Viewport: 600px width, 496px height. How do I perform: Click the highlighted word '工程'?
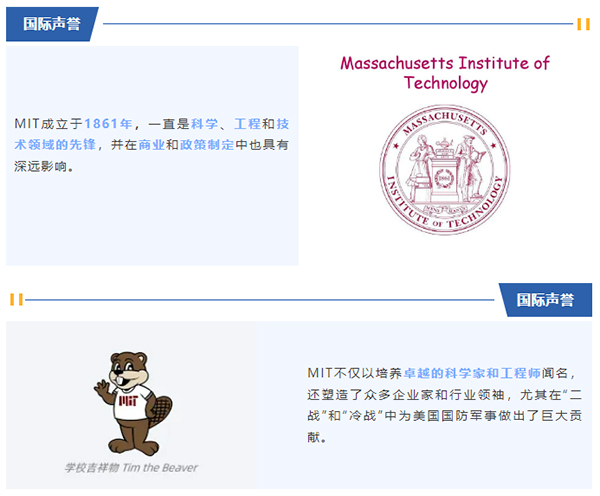pyautogui.click(x=248, y=124)
